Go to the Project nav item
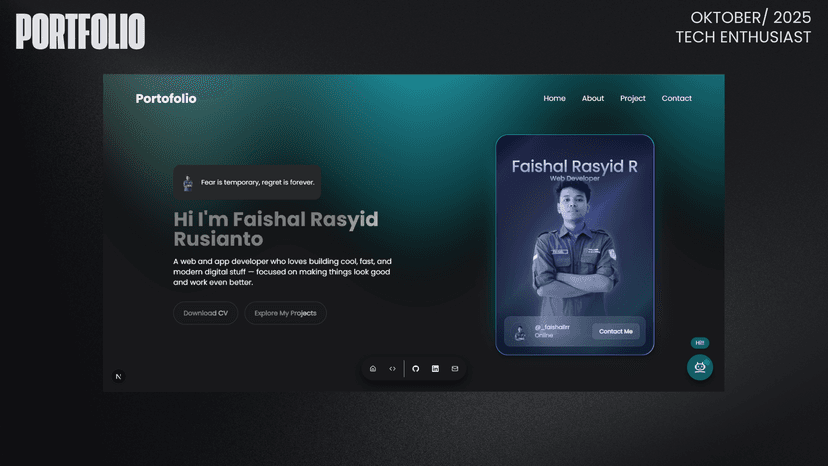828x466 pixels. click(x=633, y=98)
